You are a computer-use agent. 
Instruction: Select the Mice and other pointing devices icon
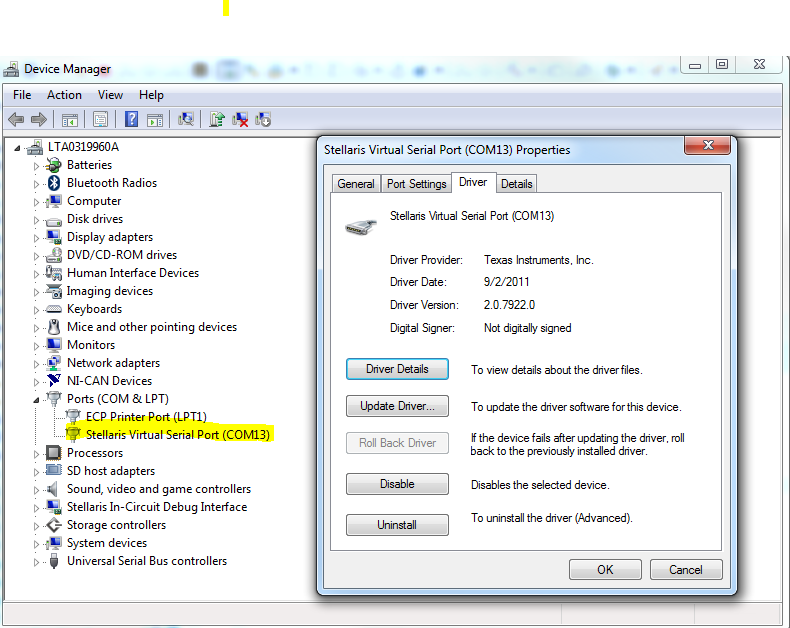point(54,327)
